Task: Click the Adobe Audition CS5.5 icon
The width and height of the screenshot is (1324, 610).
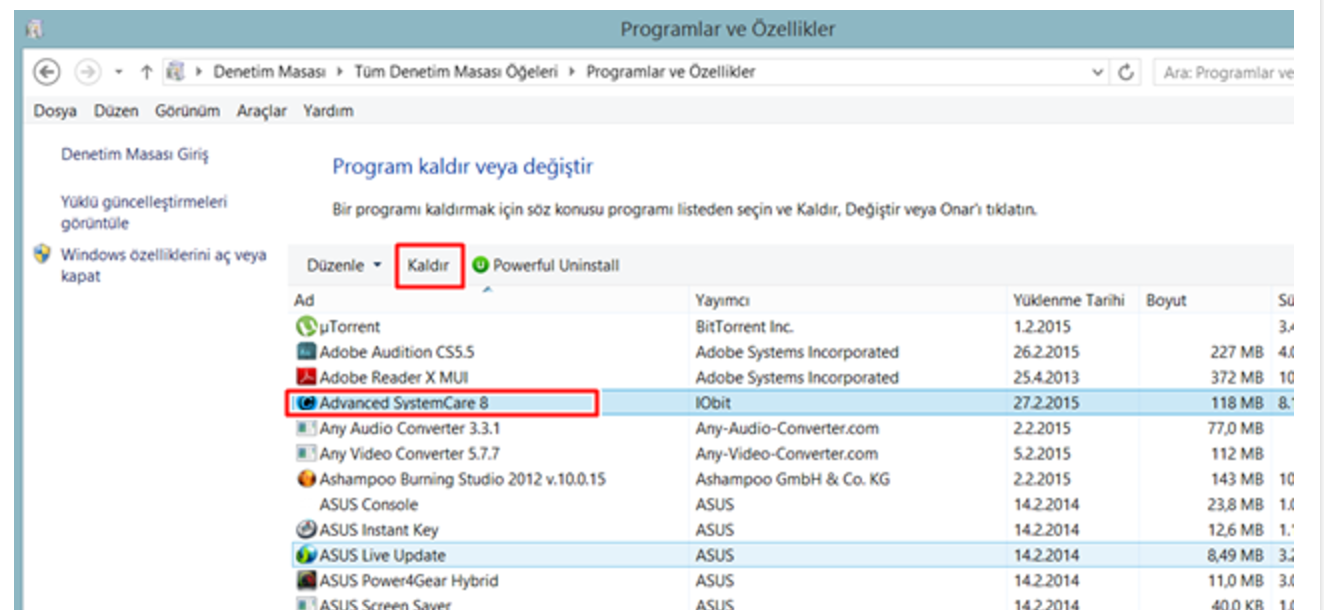Action: point(306,352)
